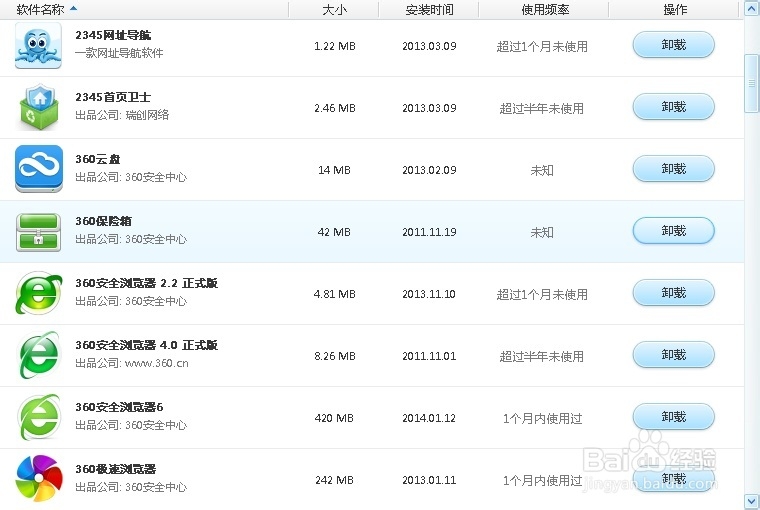Click the scrollbar up arrow
The width and height of the screenshot is (760, 510).
pyautogui.click(x=752, y=9)
